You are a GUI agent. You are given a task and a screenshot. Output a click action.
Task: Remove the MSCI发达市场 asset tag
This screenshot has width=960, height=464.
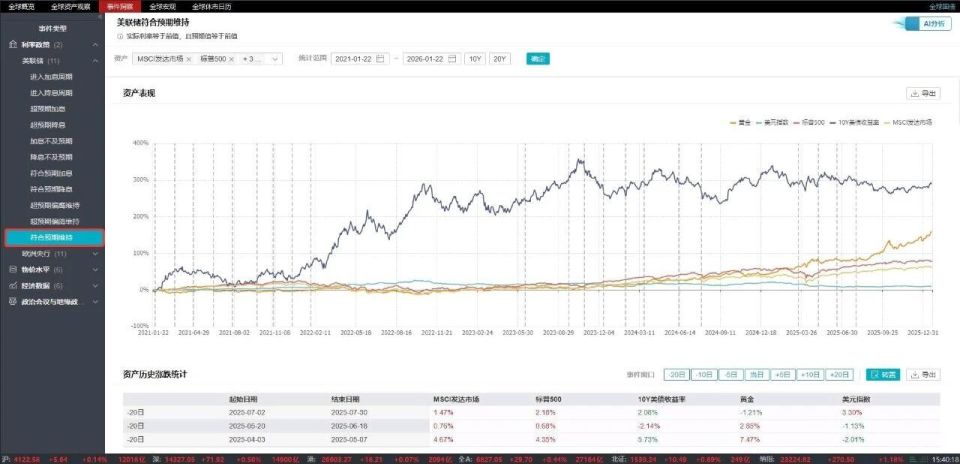click(x=189, y=59)
